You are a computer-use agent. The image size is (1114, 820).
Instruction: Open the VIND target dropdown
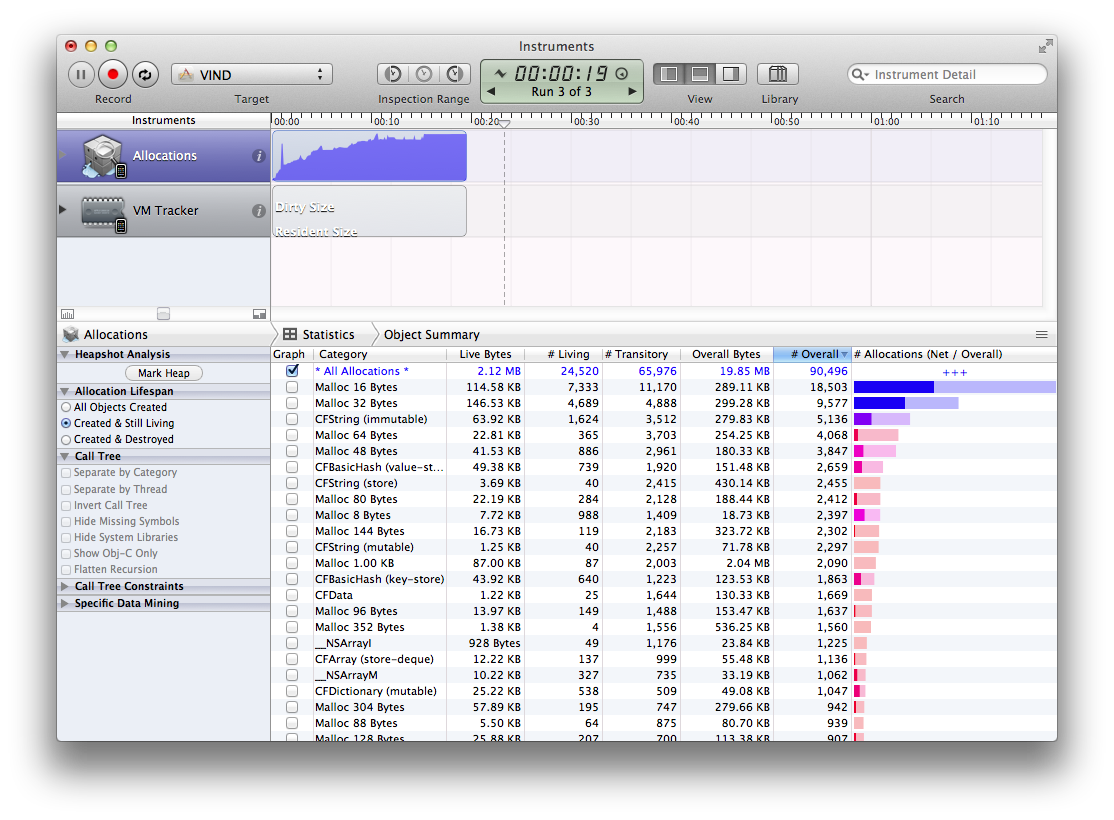252,75
